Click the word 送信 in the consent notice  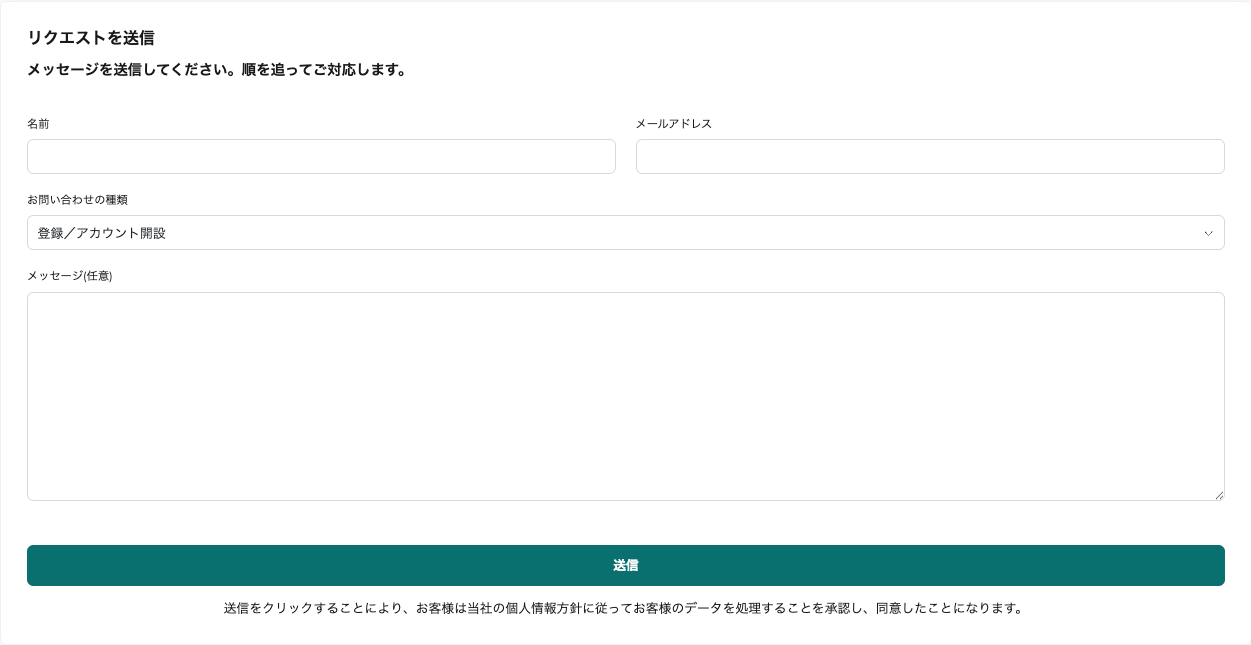(x=236, y=608)
